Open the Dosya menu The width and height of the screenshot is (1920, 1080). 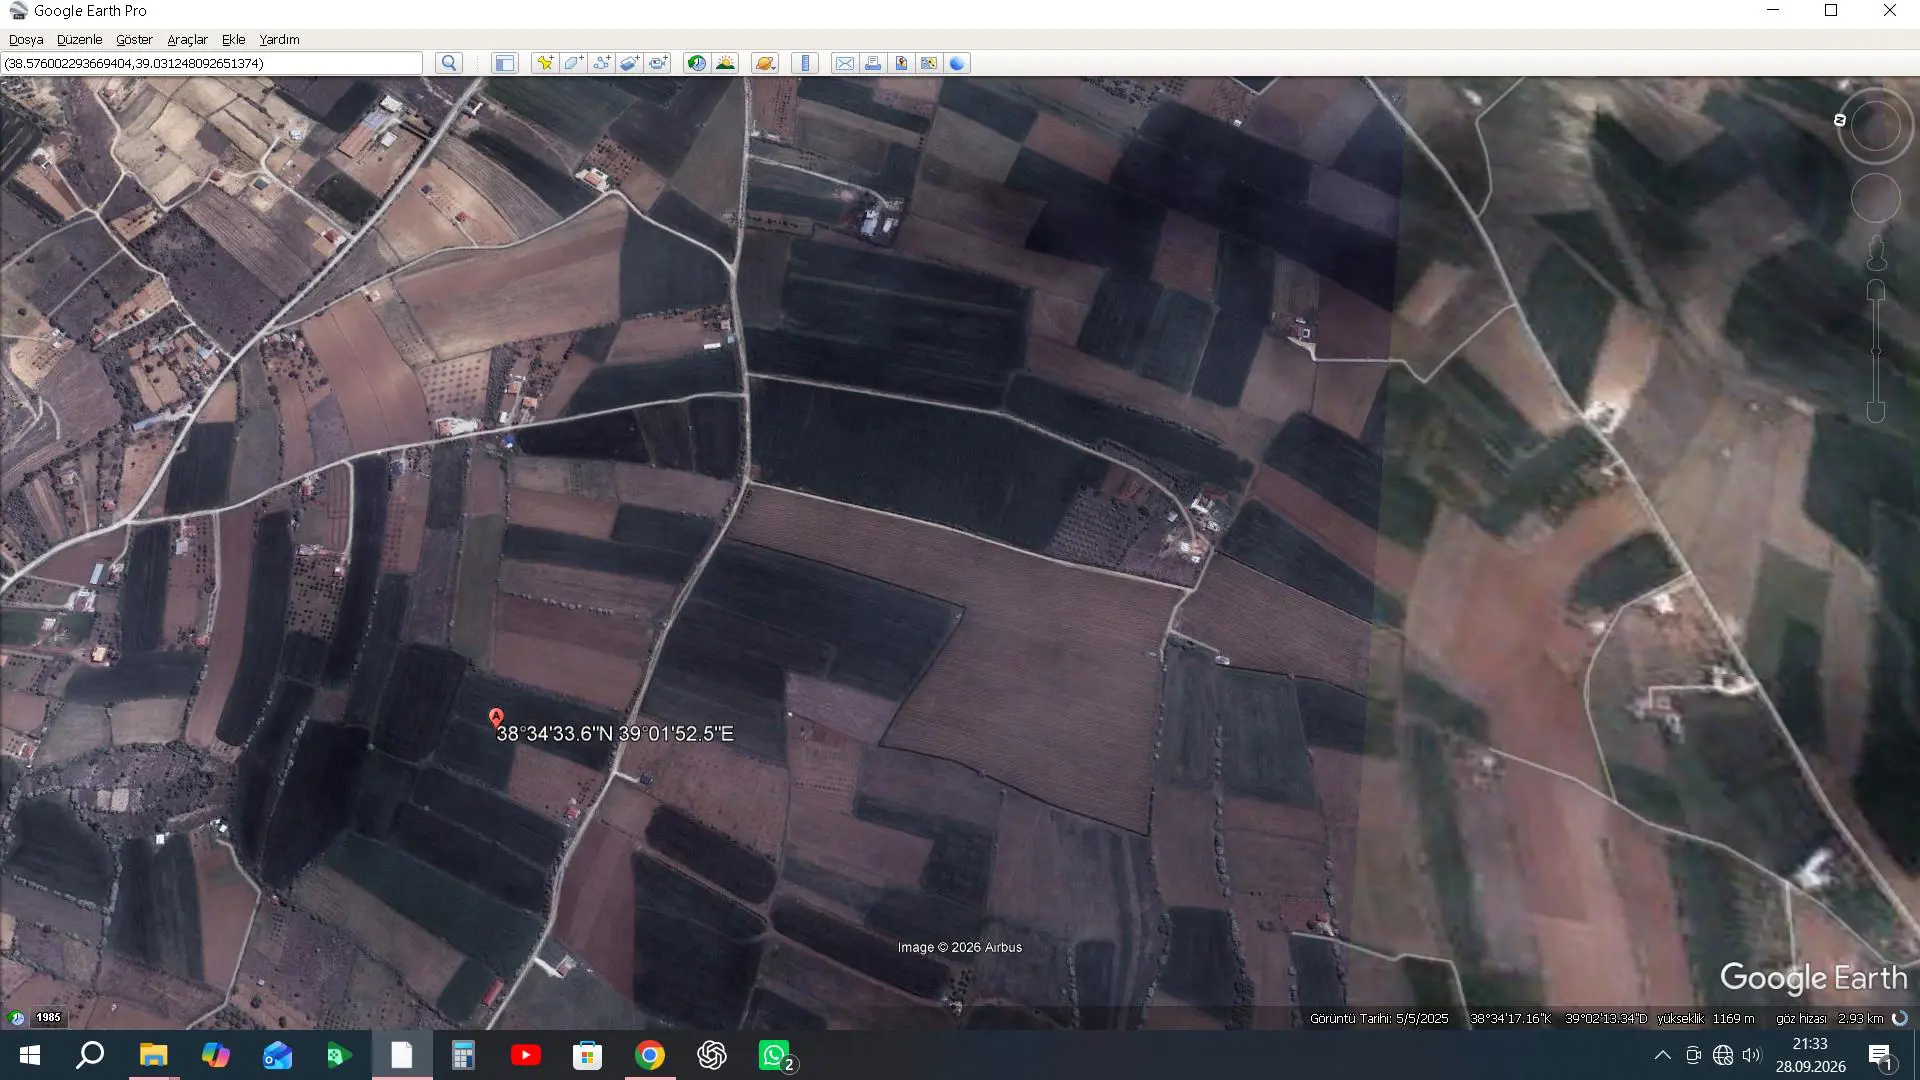26,39
